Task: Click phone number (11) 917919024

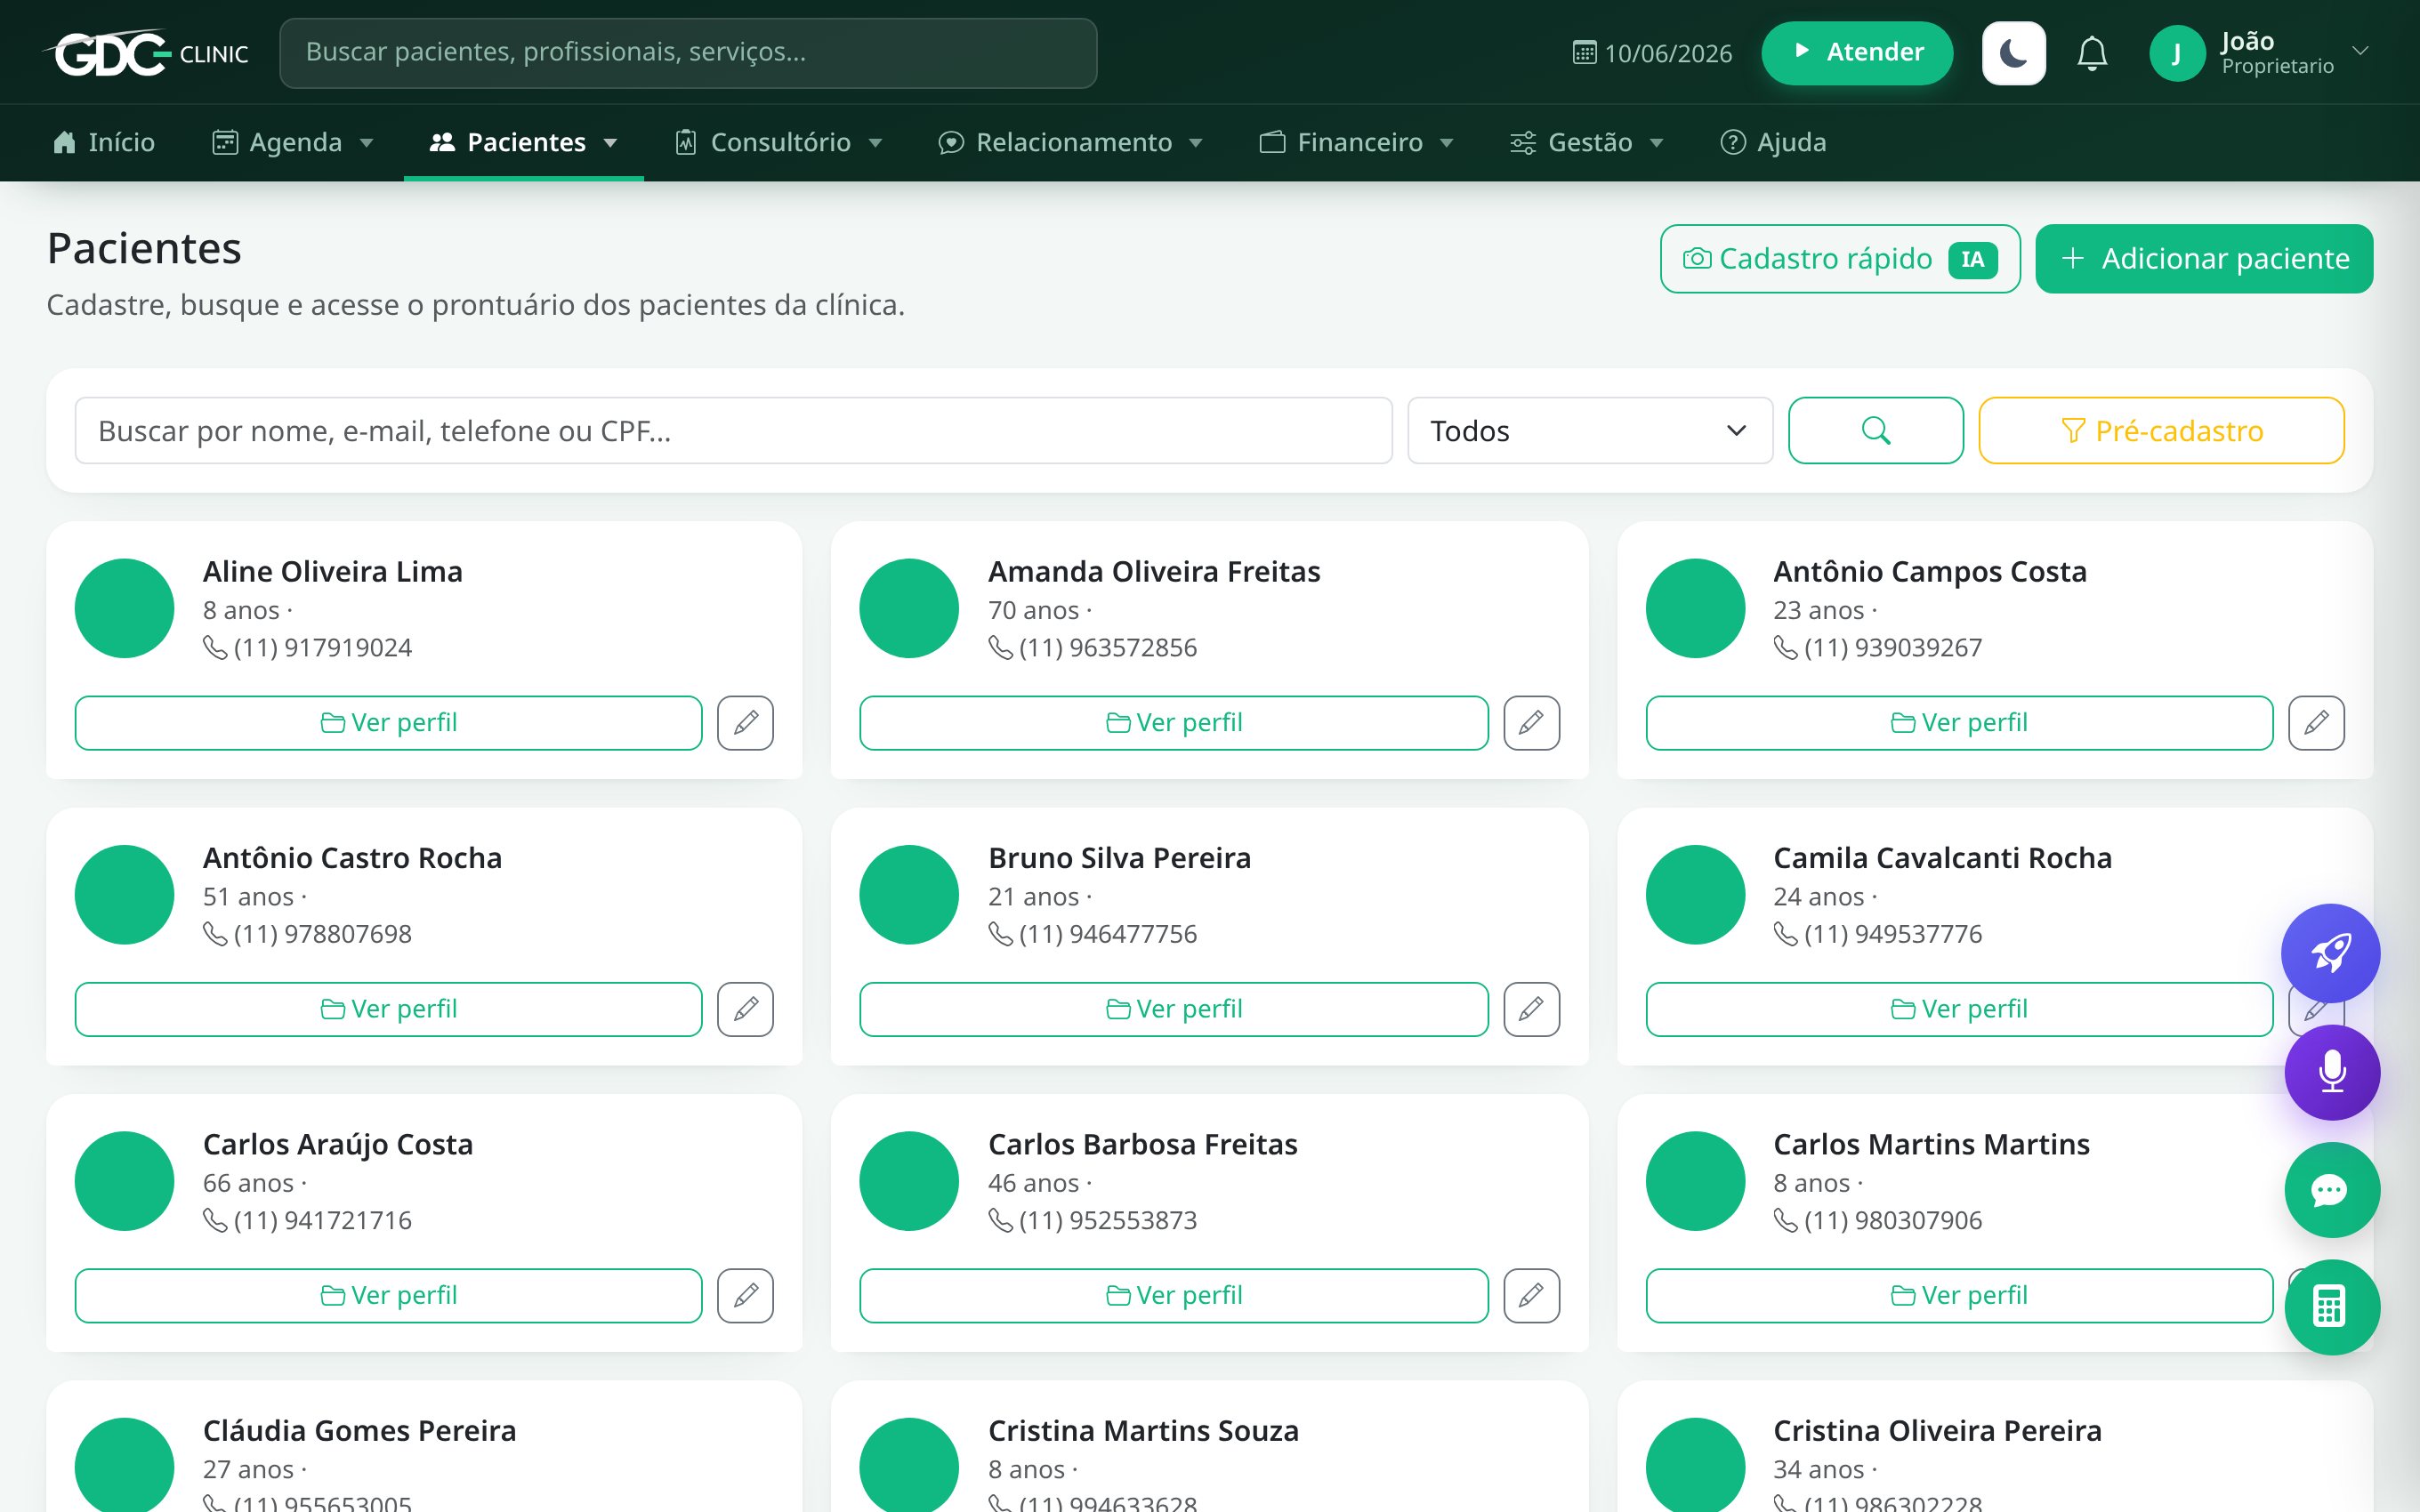Action: (x=322, y=648)
